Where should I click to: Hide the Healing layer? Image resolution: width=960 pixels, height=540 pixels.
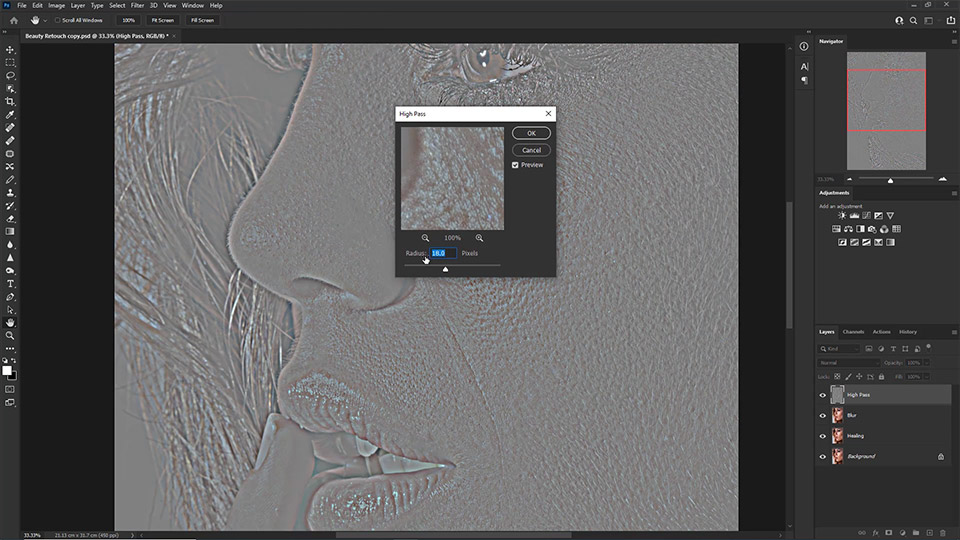click(x=823, y=436)
